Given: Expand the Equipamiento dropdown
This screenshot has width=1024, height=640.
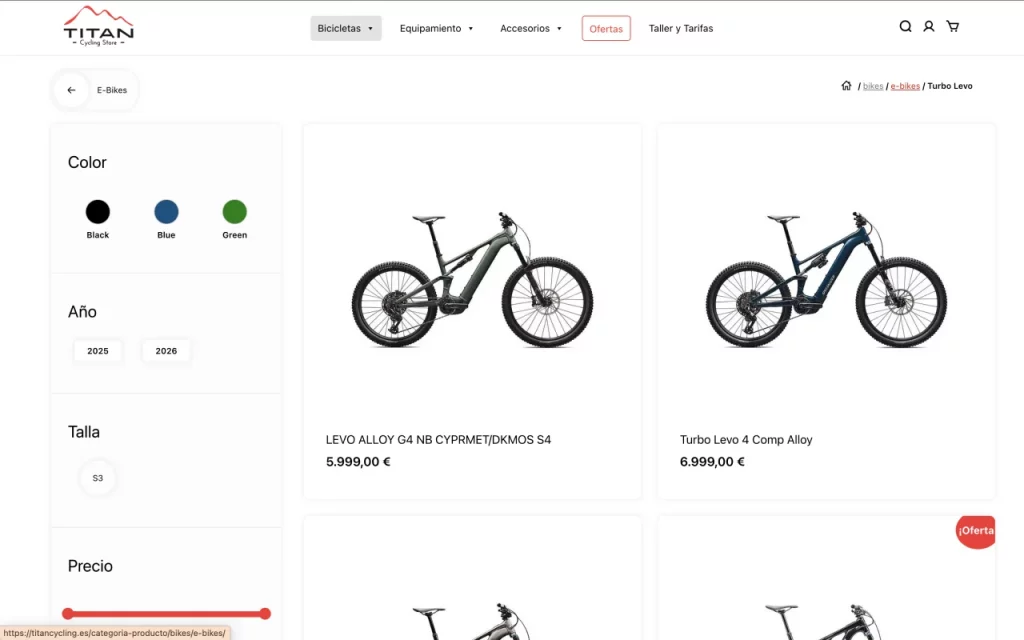Looking at the screenshot, I should (x=436, y=28).
